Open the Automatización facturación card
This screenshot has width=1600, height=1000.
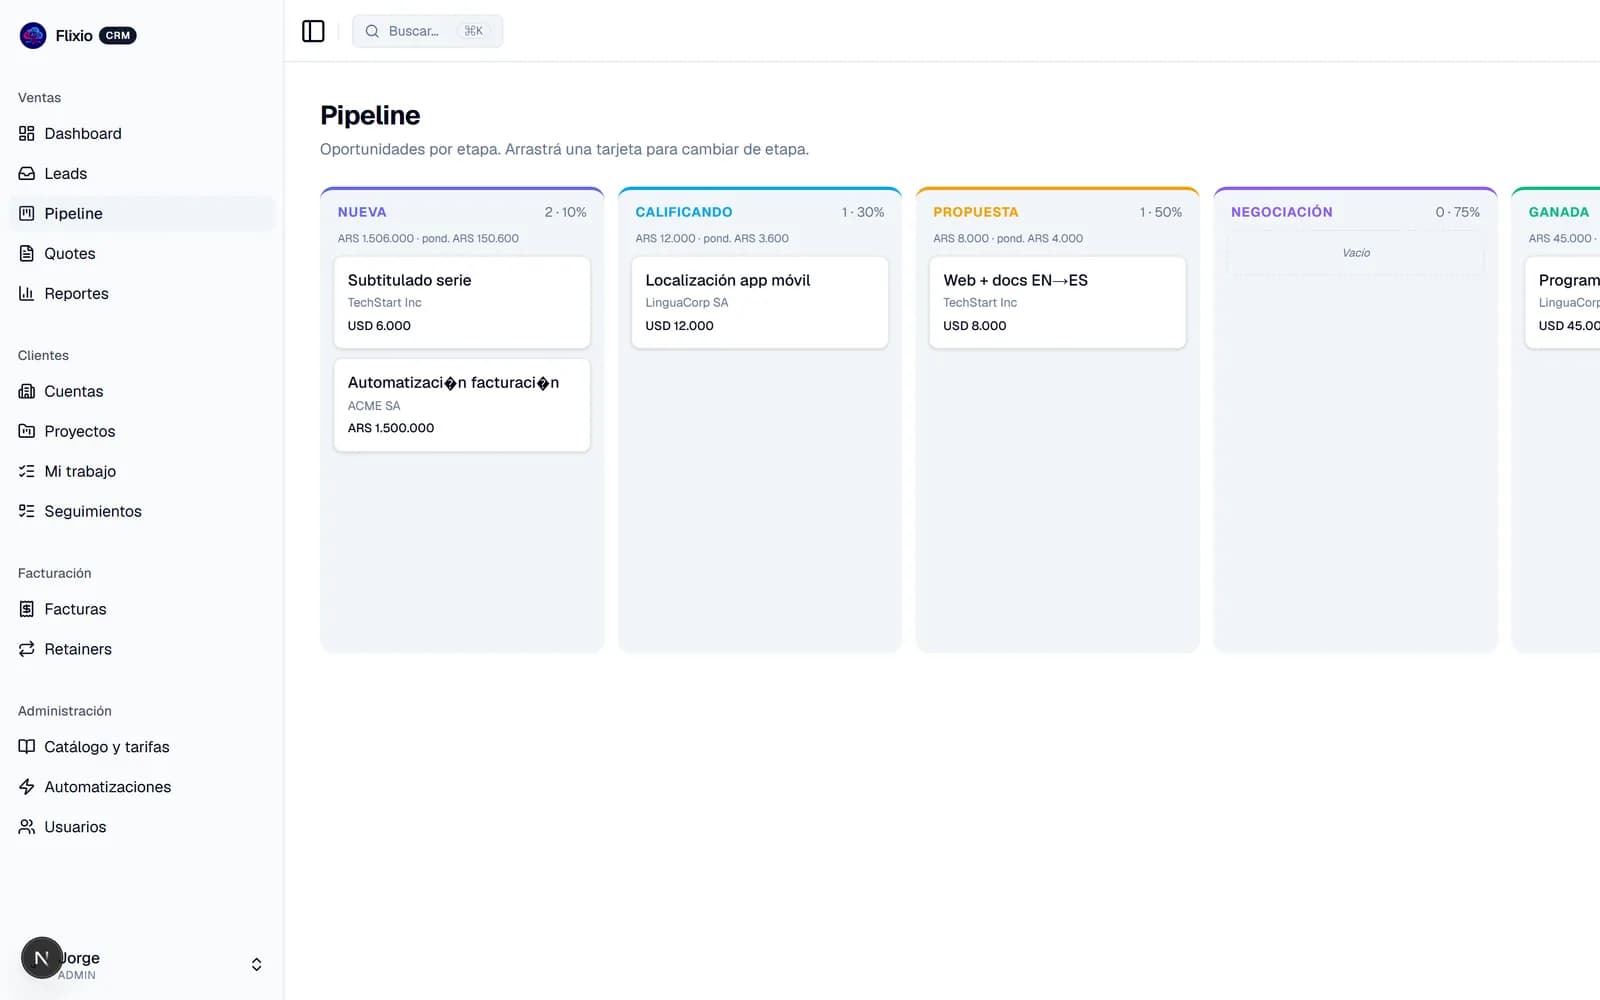click(x=462, y=405)
